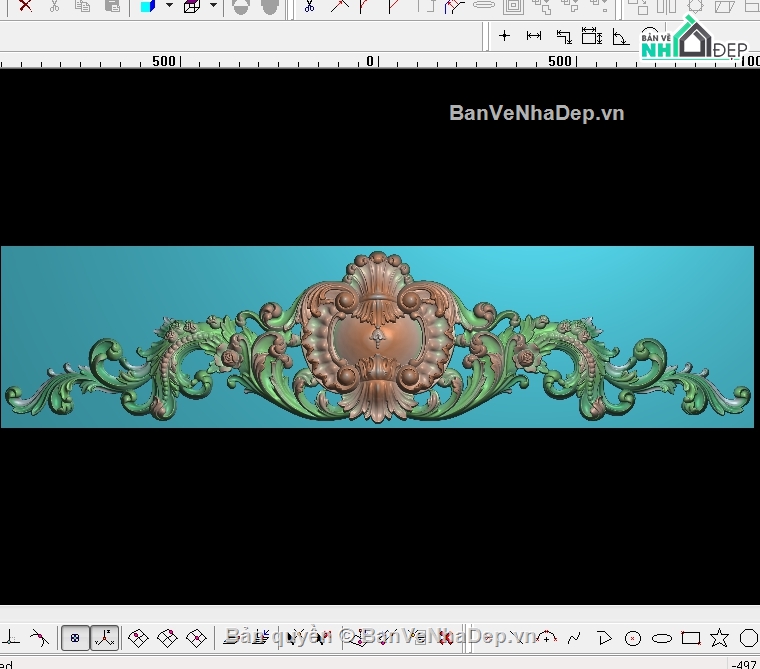Select the closed polyline arrow-shaped tool
Image resolution: width=760 pixels, height=669 pixels.
point(603,638)
